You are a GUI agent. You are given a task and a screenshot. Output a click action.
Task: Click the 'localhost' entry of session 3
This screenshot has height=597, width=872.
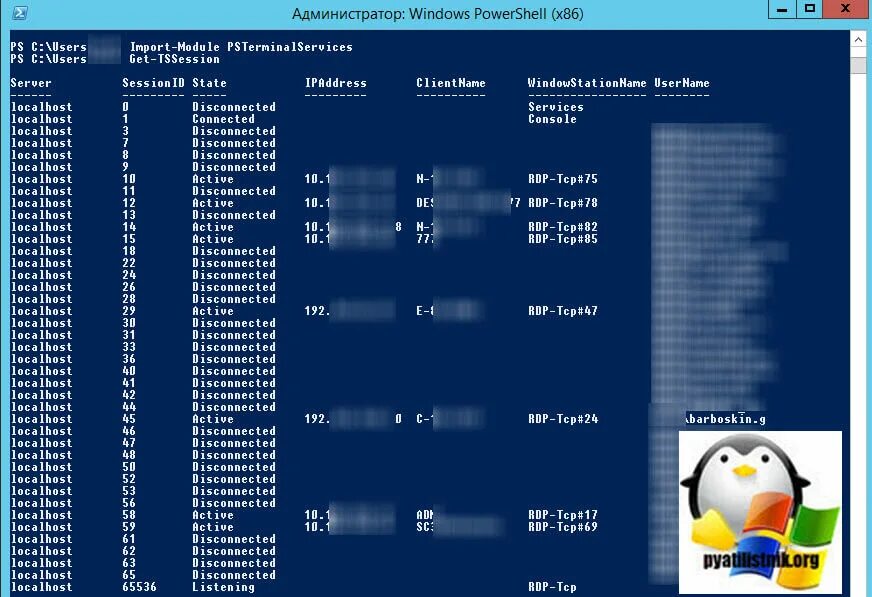coord(42,131)
